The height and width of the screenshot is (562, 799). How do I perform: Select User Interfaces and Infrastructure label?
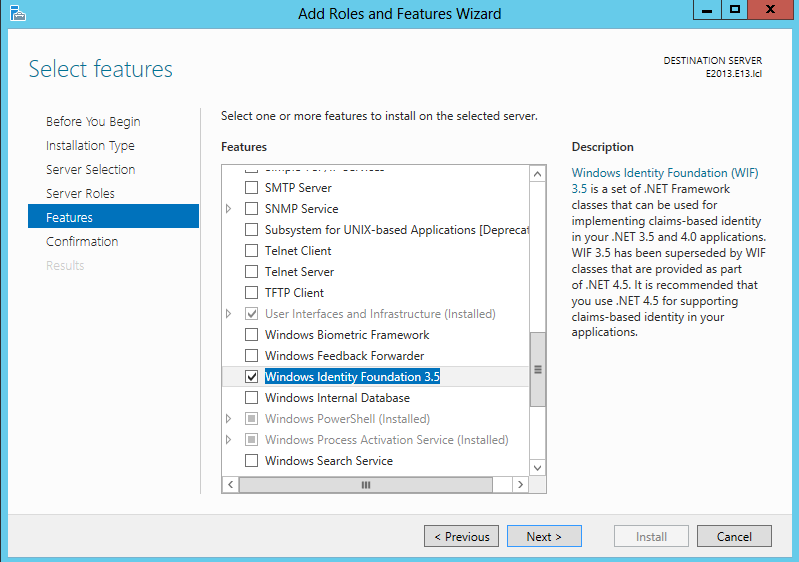coord(380,313)
